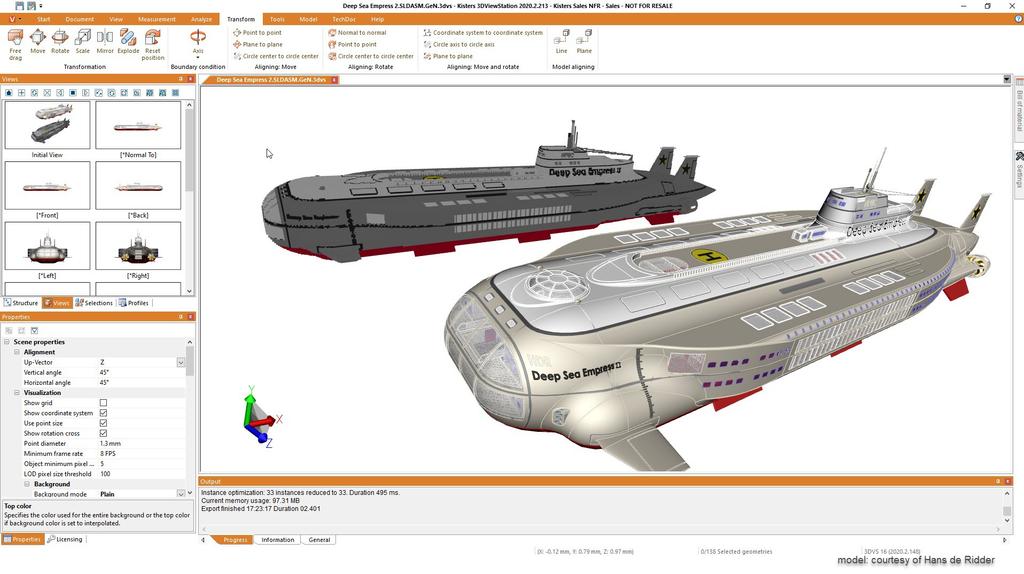
Task: Expand the Background mode dropdown
Action: click(180, 494)
